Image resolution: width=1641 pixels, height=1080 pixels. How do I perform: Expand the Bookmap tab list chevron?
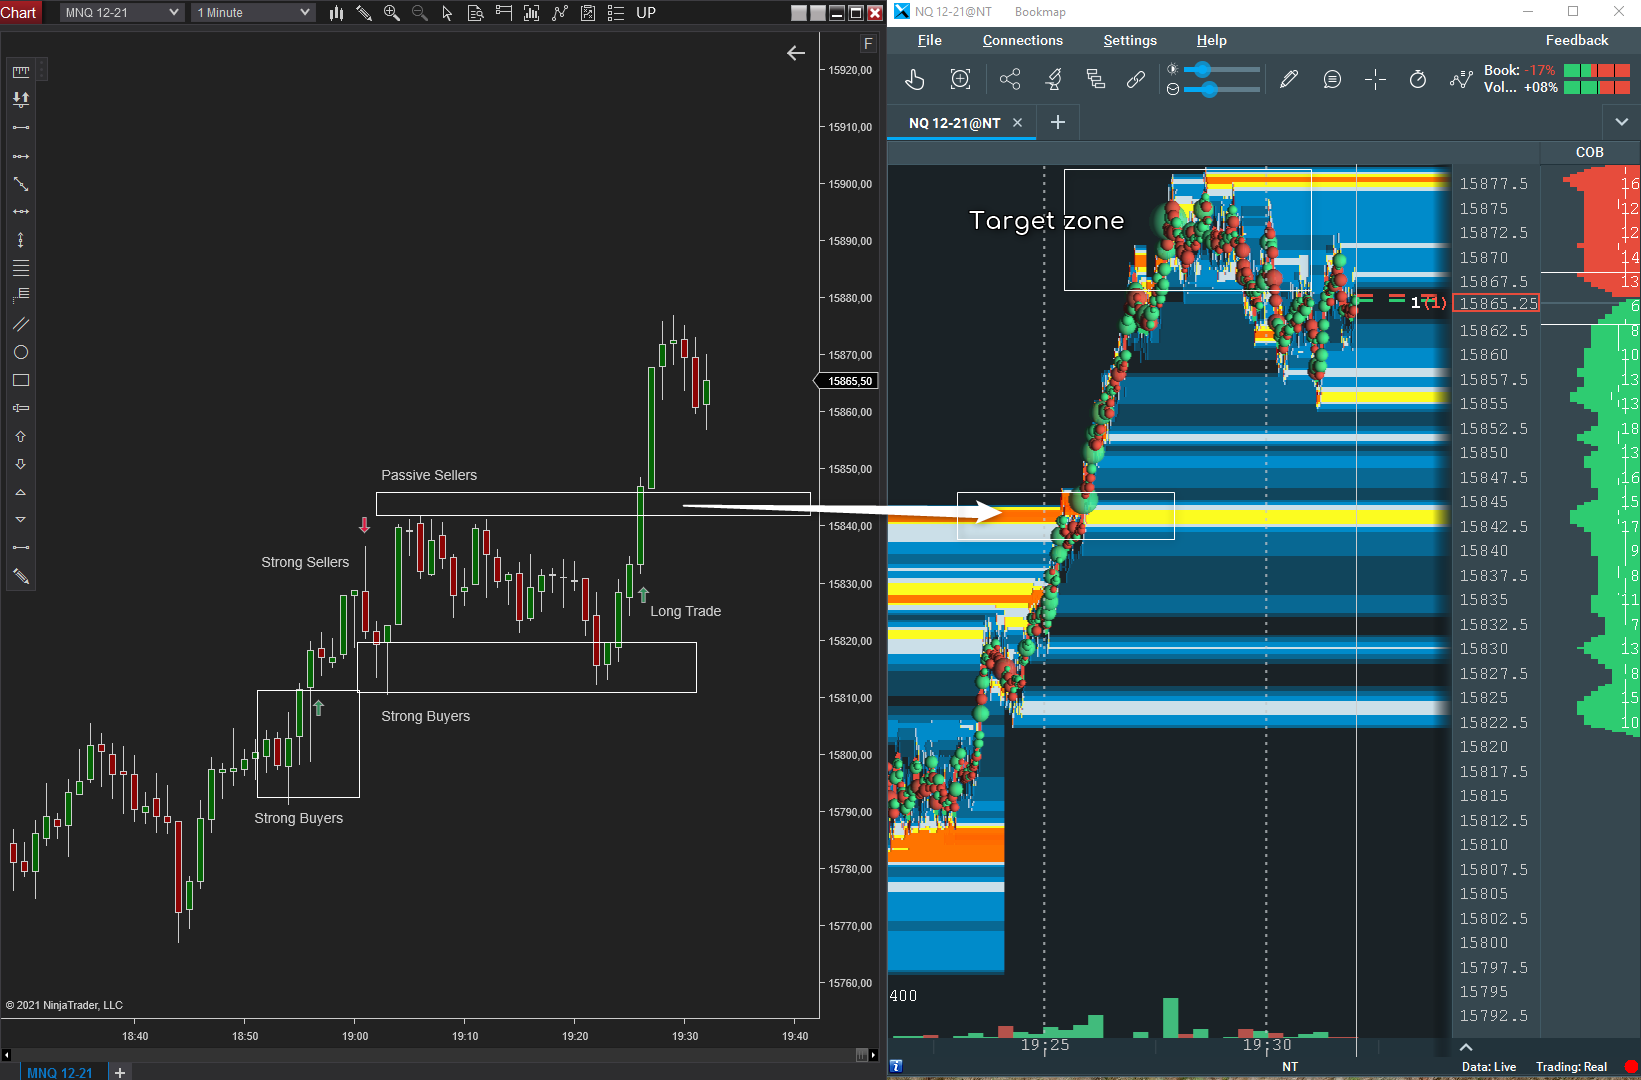pyautogui.click(x=1622, y=122)
